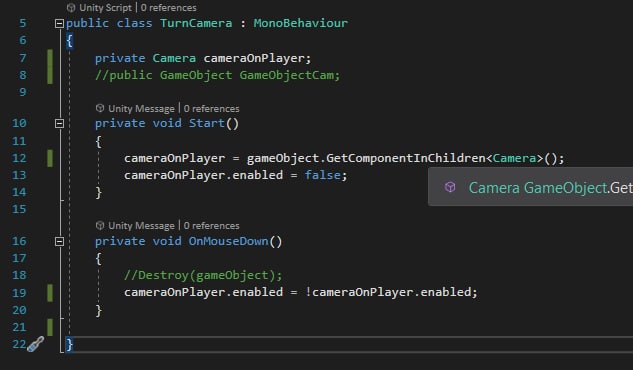Click the closing brace on line 22
This screenshot has width=633, height=370.
click(x=69, y=345)
